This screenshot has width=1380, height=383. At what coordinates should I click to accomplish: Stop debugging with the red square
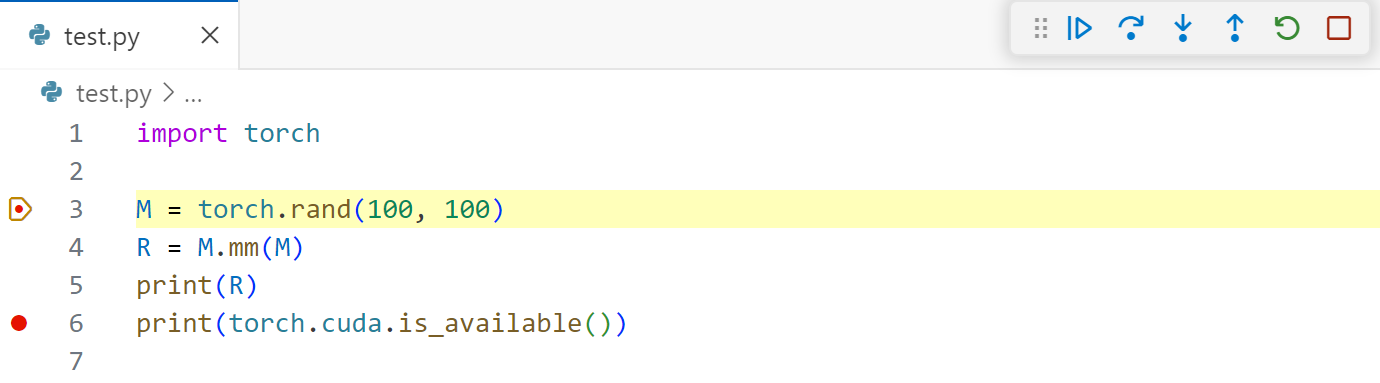1339,28
